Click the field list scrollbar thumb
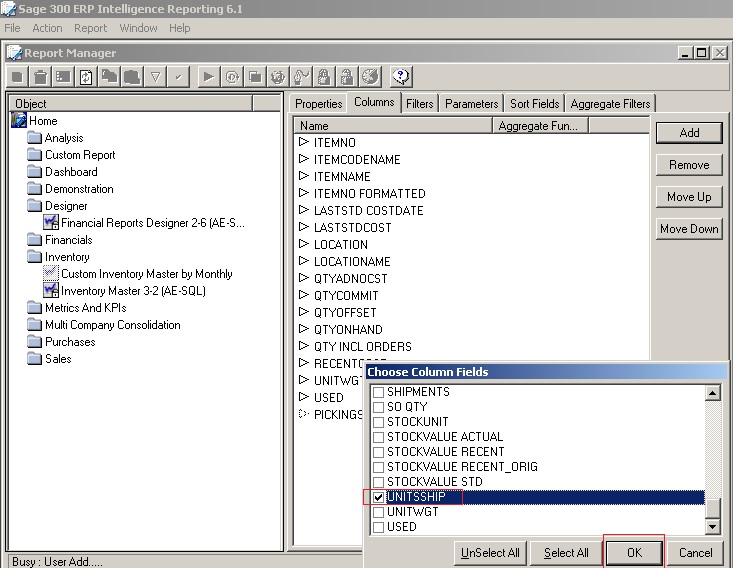 tap(712, 509)
